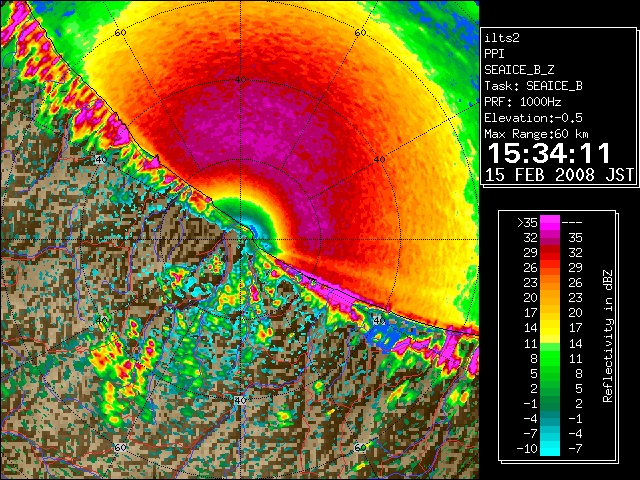
Task: Pick the bright magenta >35 dBZ swatch
Action: 550,222
